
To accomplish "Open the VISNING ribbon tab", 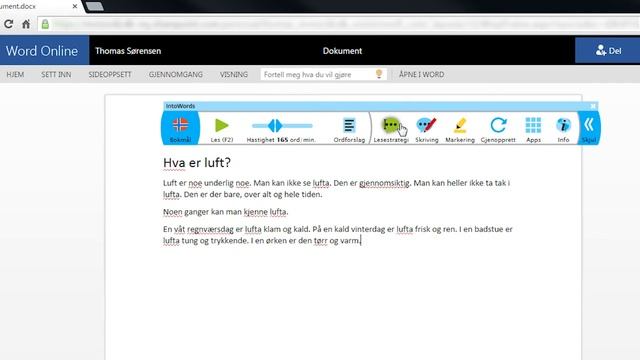I will pyautogui.click(x=233, y=75).
